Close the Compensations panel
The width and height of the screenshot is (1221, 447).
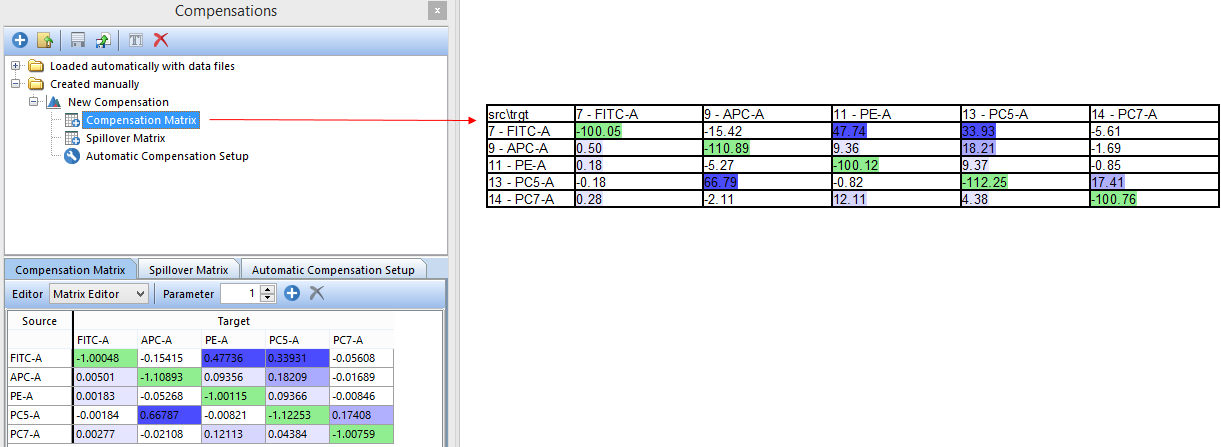pyautogui.click(x=436, y=11)
